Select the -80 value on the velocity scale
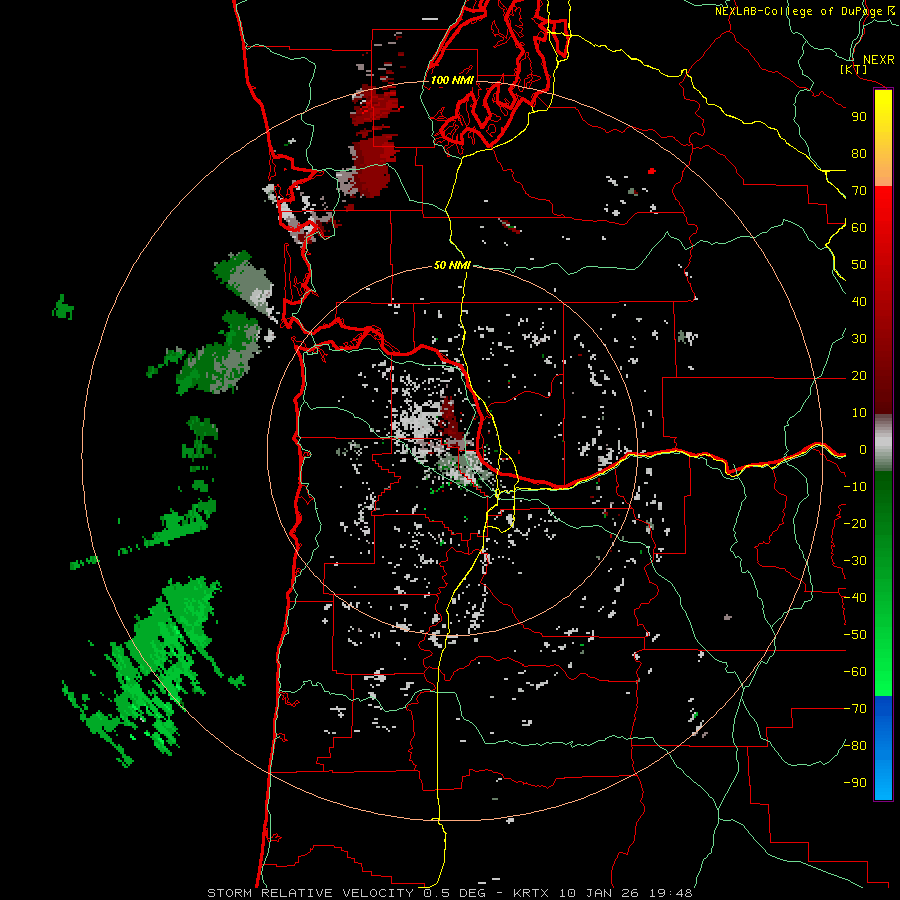 855,746
